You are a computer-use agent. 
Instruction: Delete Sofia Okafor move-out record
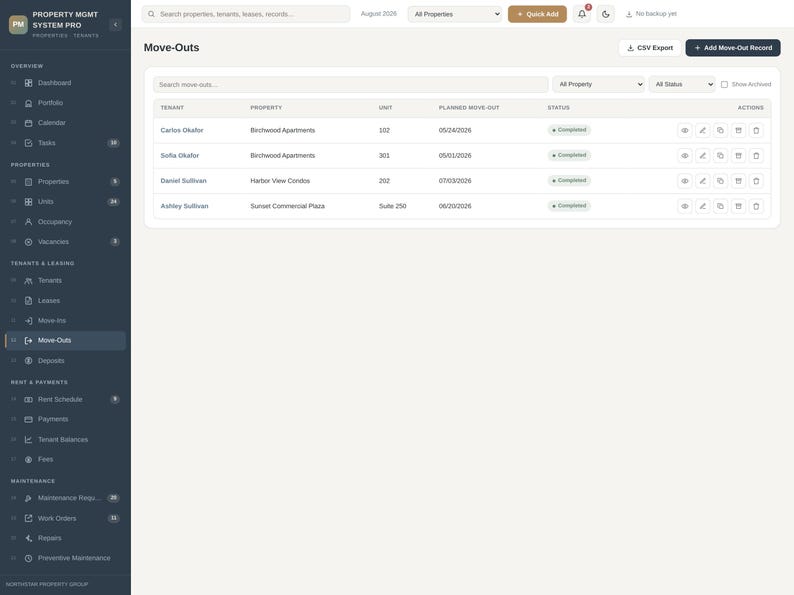(x=756, y=155)
